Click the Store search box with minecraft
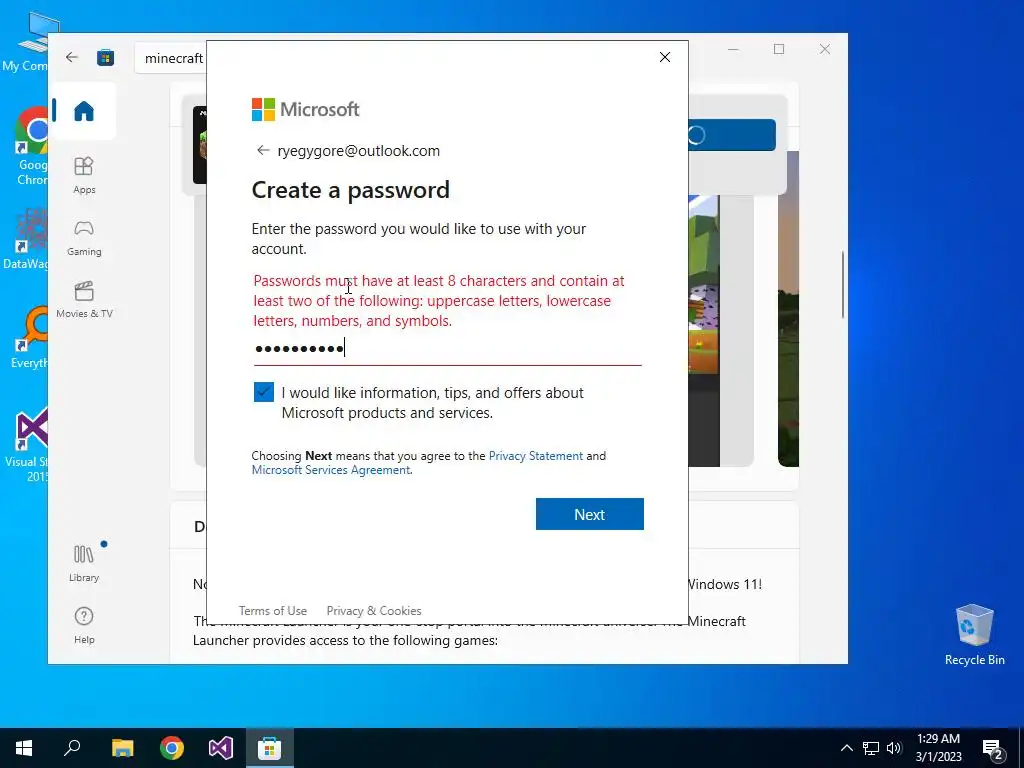Image resolution: width=1024 pixels, height=768 pixels. 171,58
